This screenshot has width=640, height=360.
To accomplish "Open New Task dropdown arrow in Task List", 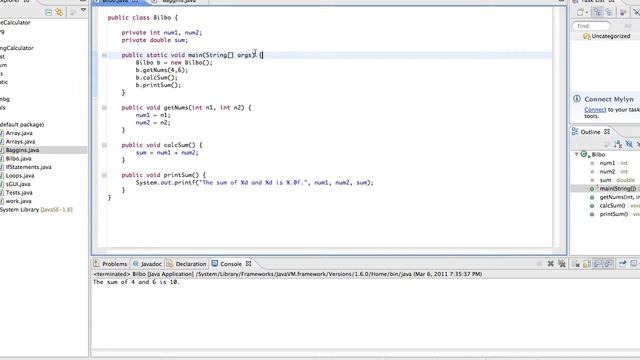I will (587, 13).
